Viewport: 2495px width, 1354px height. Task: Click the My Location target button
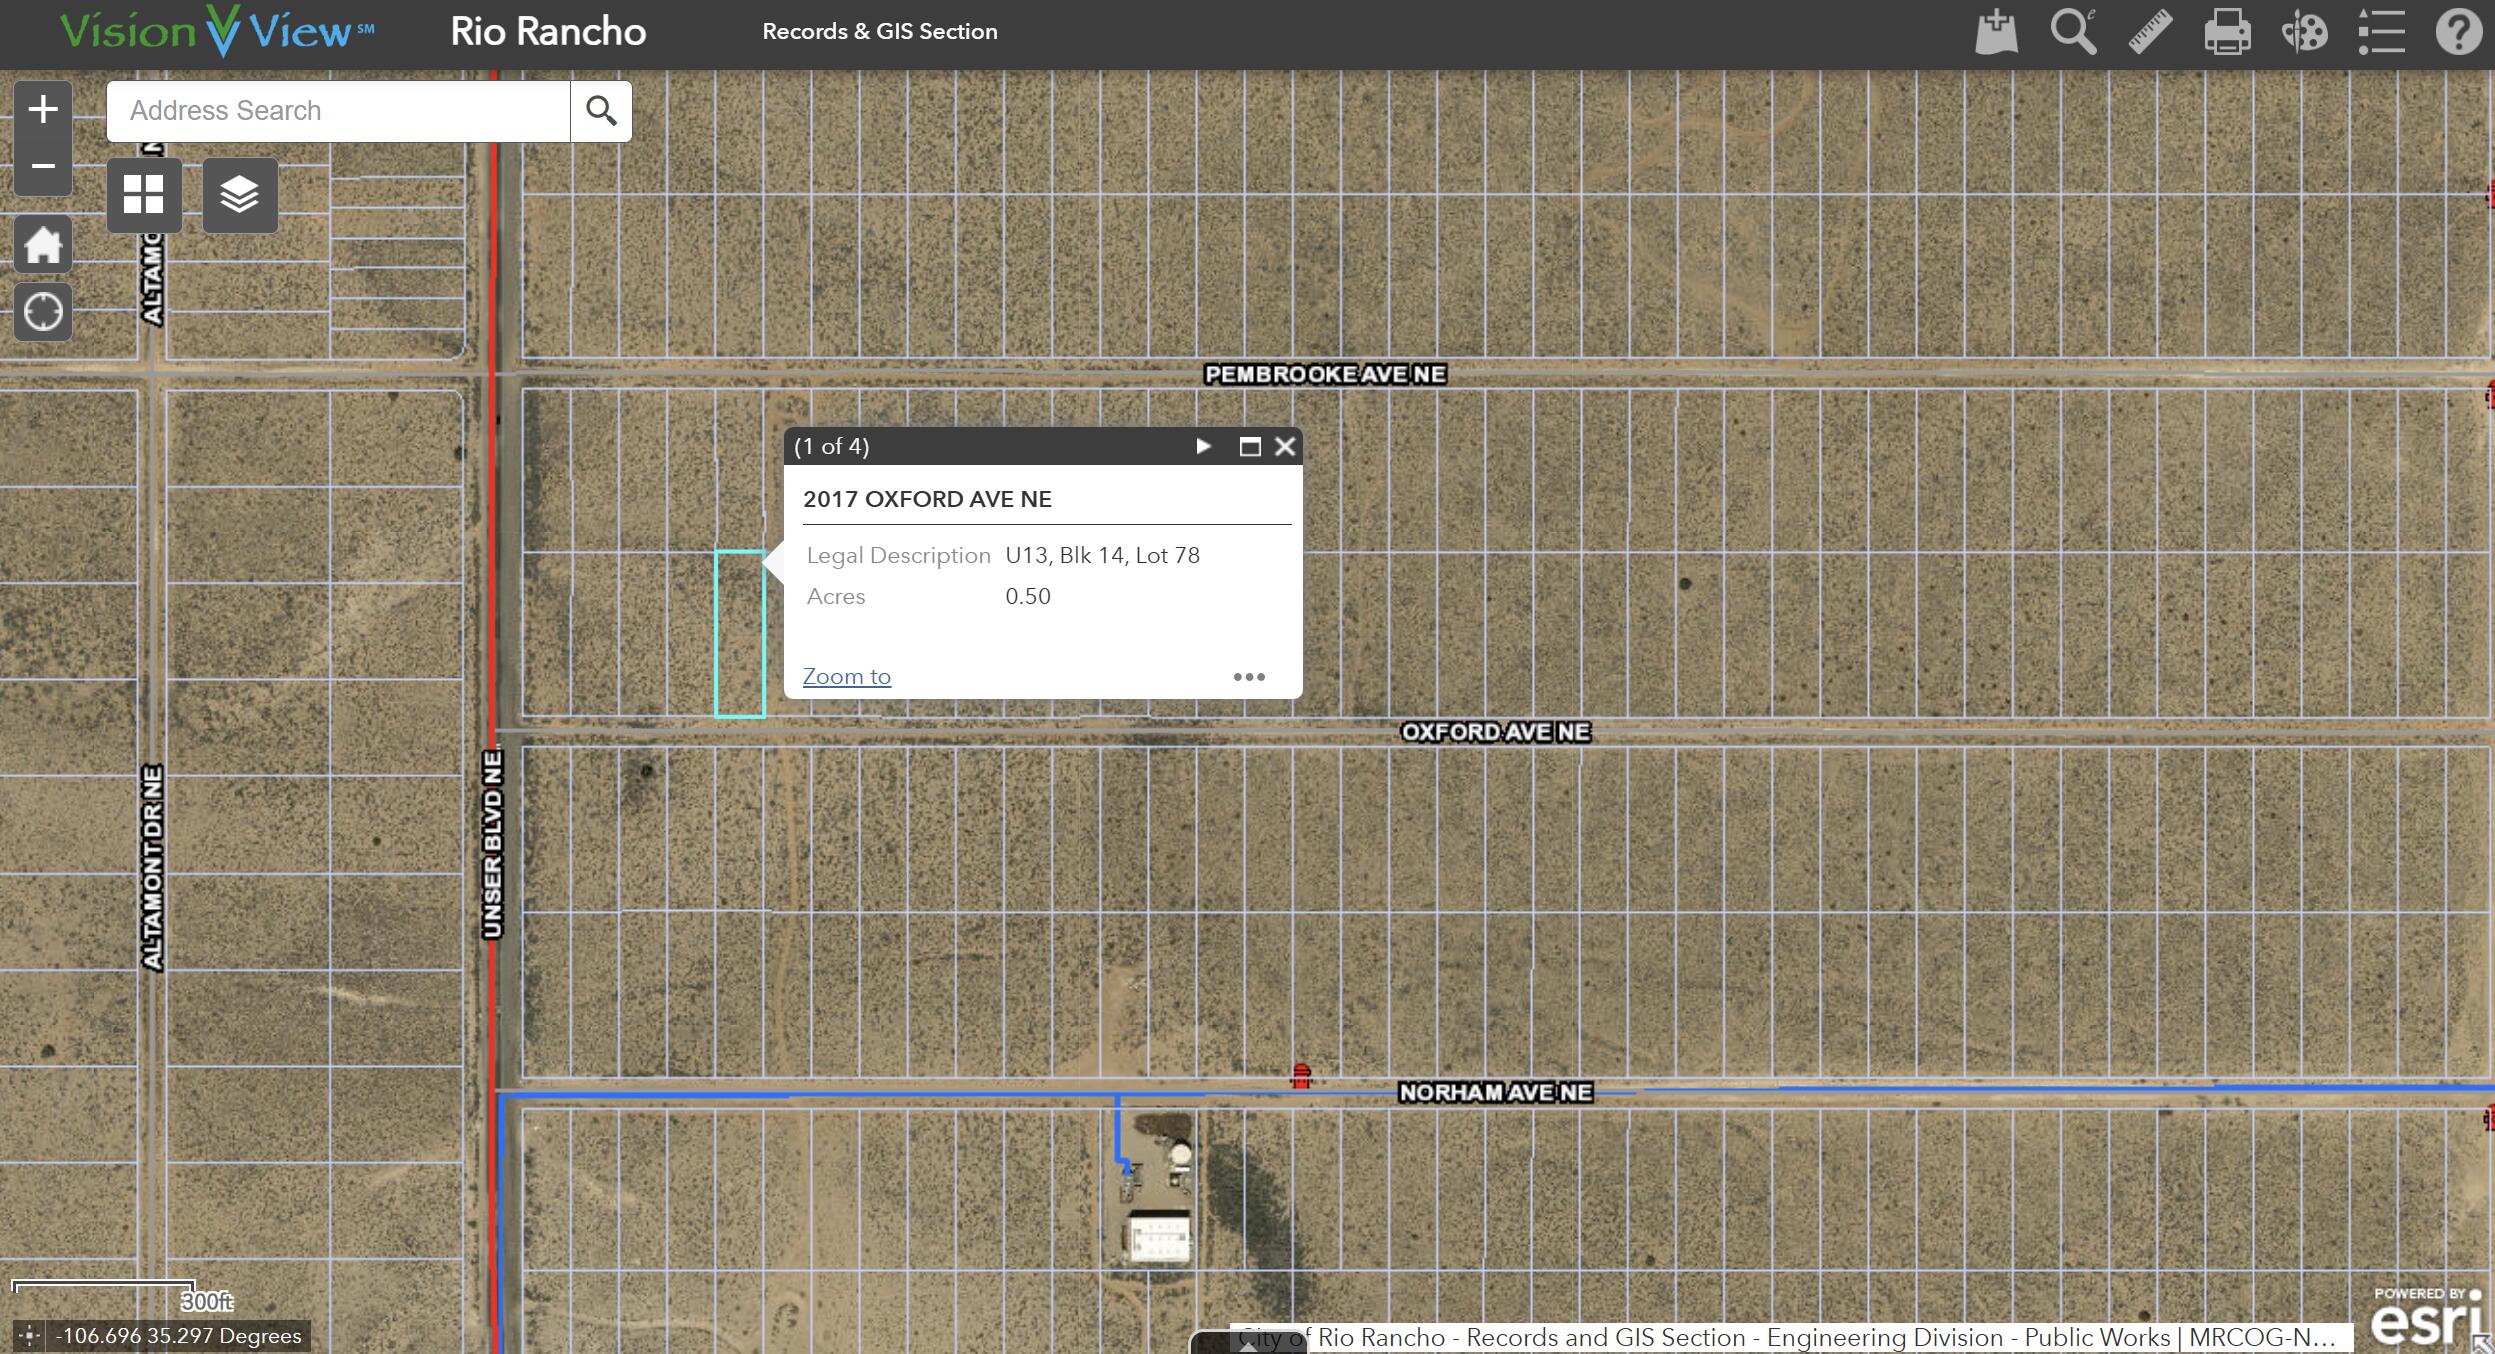pos(43,312)
